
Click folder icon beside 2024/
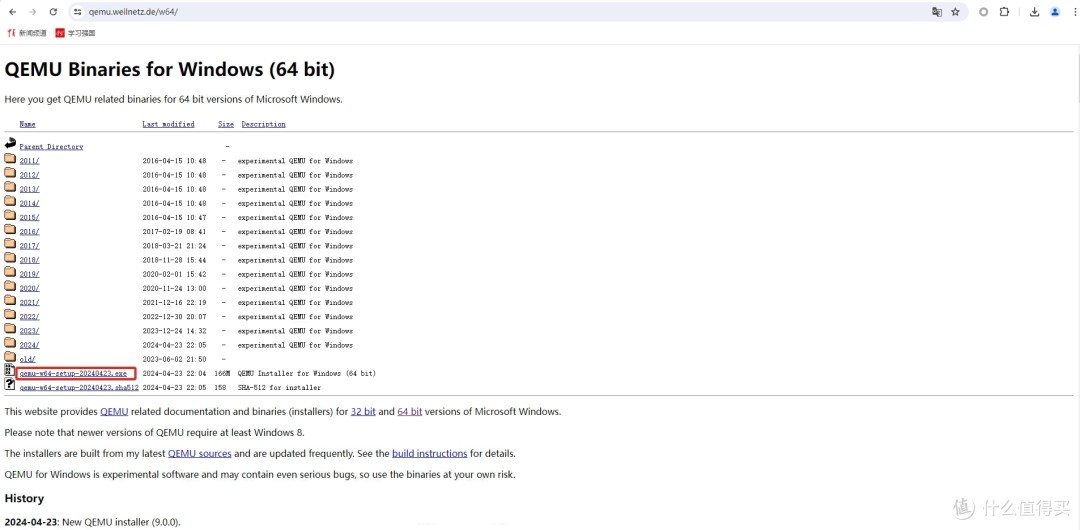(10, 343)
